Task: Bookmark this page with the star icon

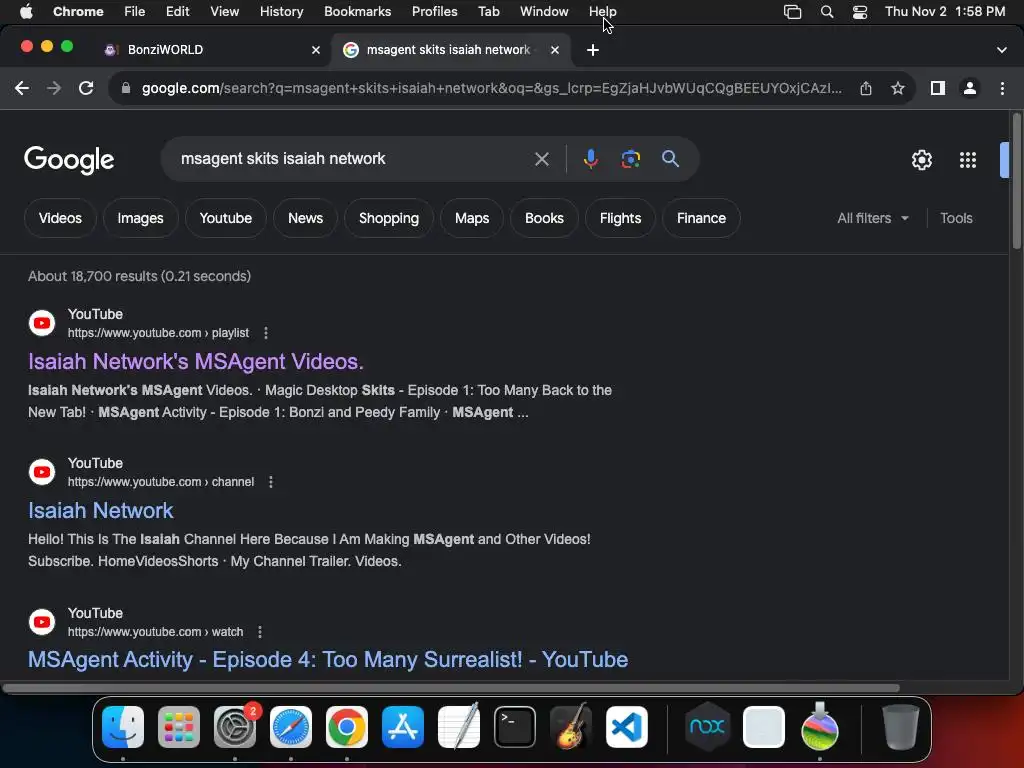Action: [898, 88]
